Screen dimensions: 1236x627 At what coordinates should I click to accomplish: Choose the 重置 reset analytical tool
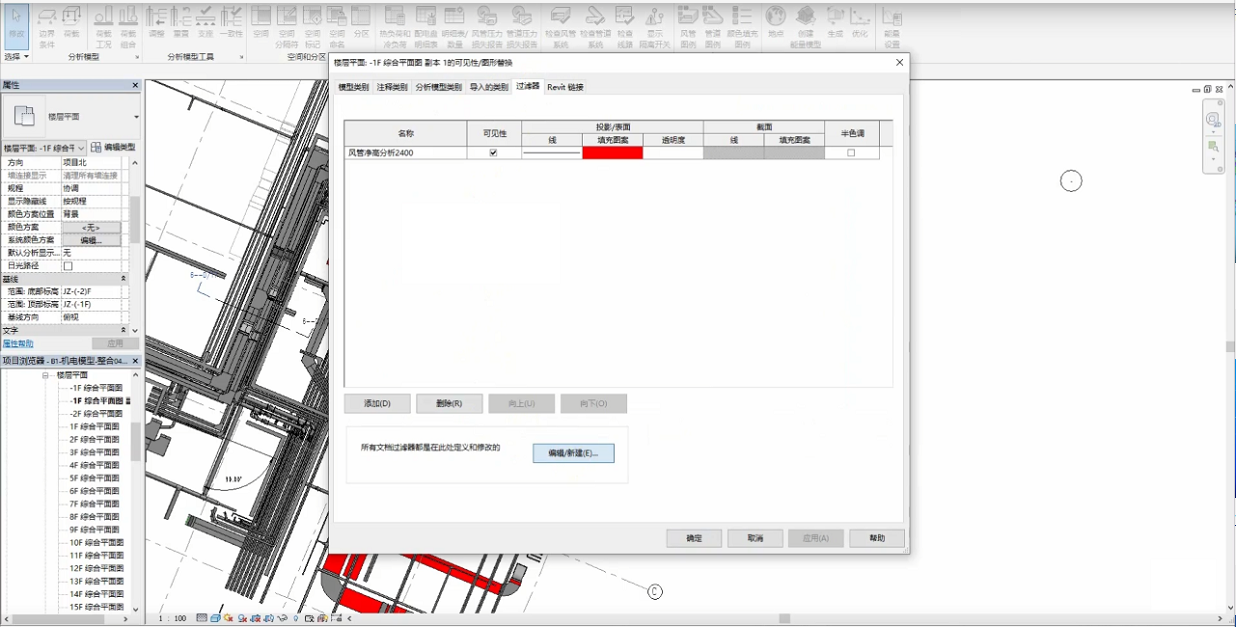[x=181, y=24]
